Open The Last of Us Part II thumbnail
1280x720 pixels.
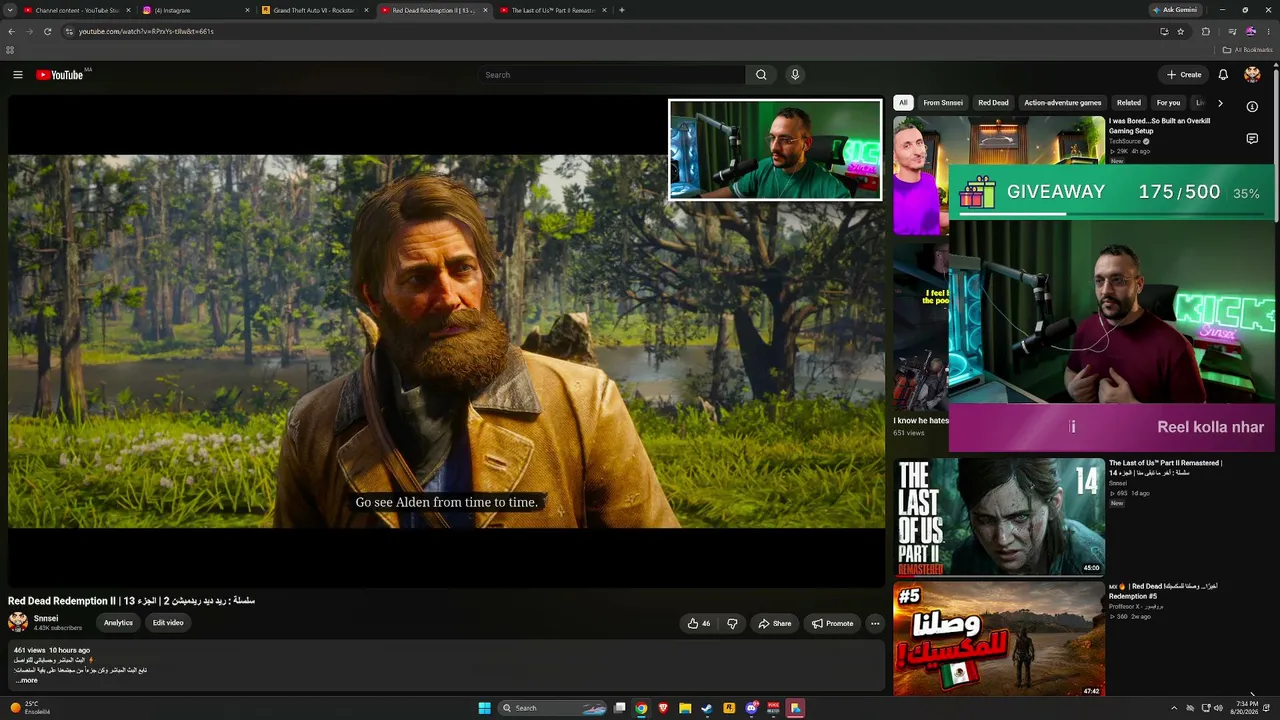pos(999,517)
